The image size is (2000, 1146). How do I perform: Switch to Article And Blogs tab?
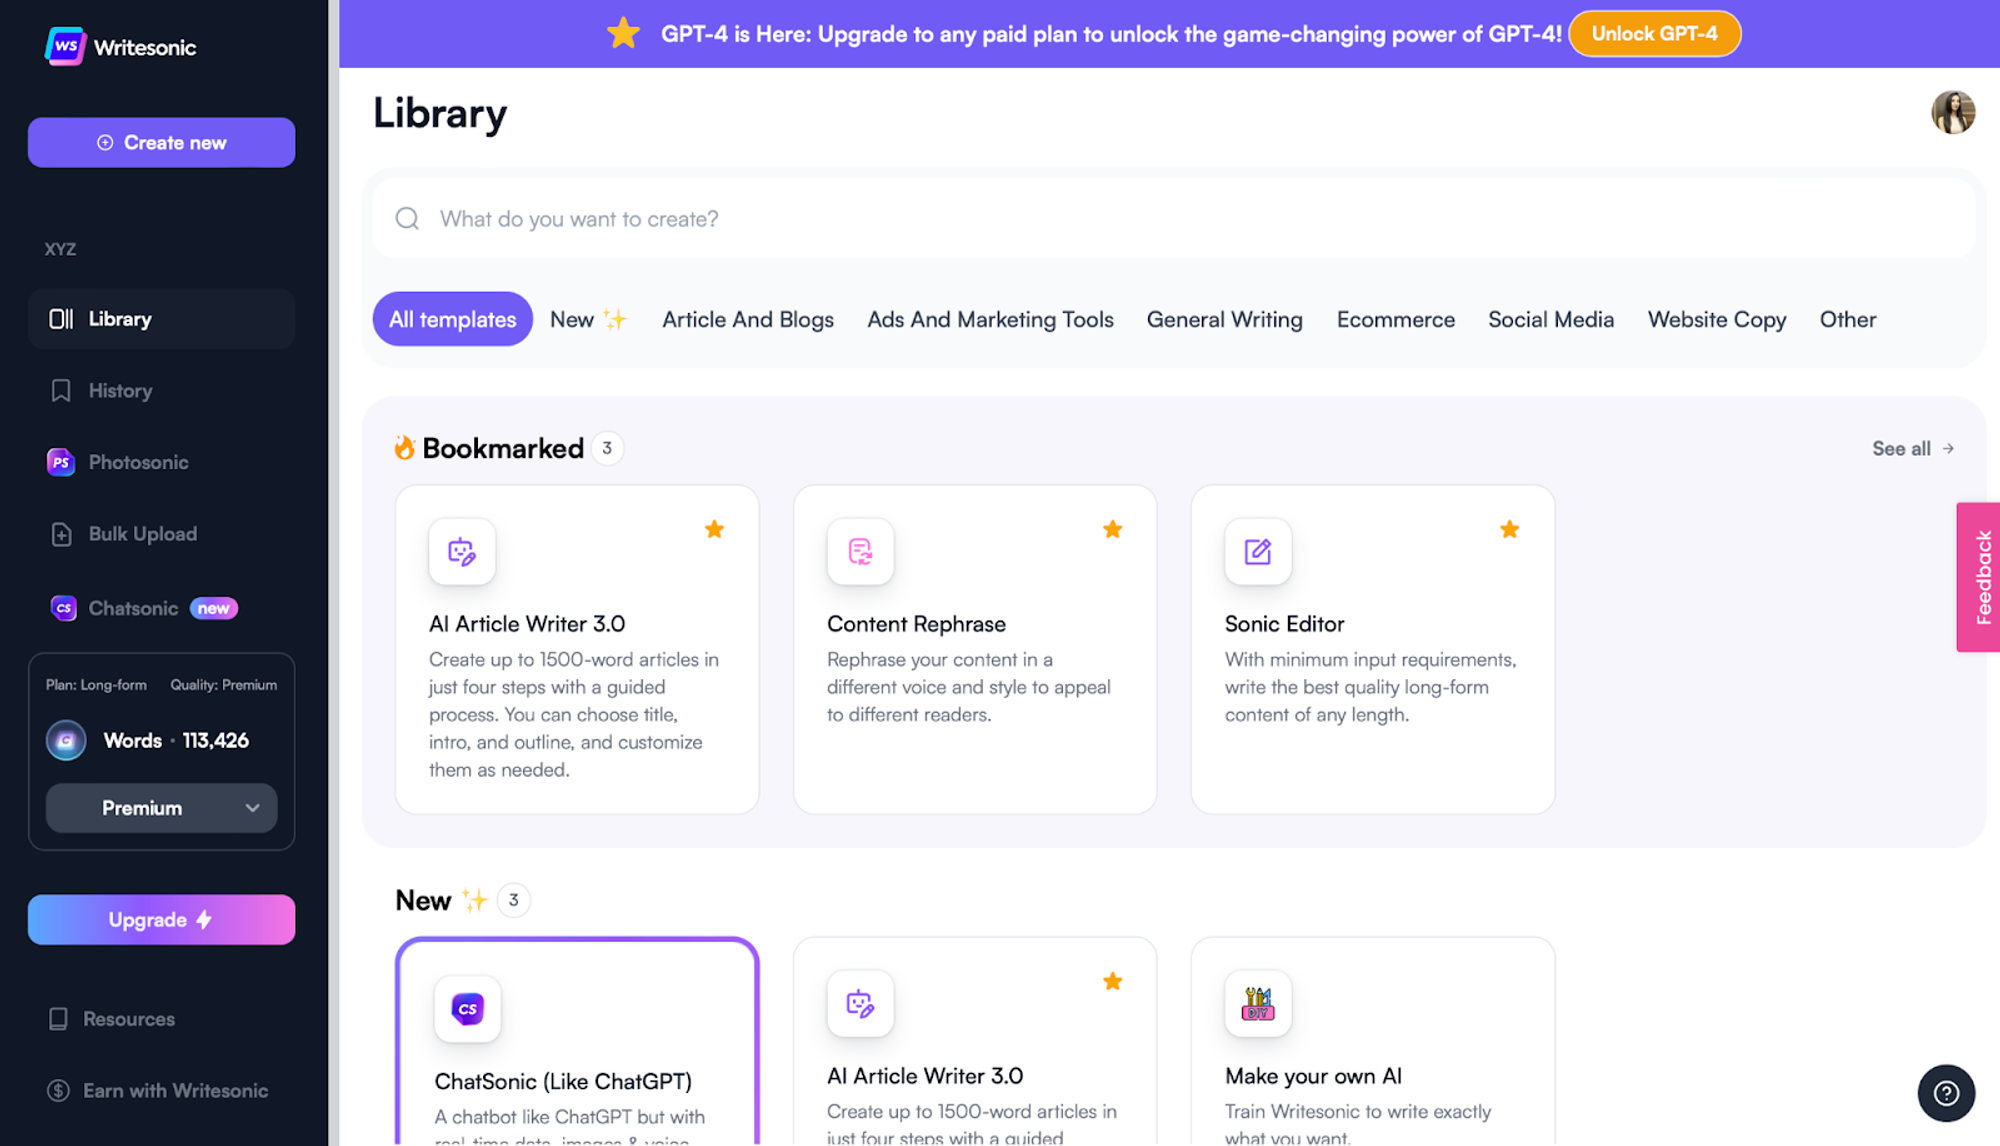coord(747,320)
